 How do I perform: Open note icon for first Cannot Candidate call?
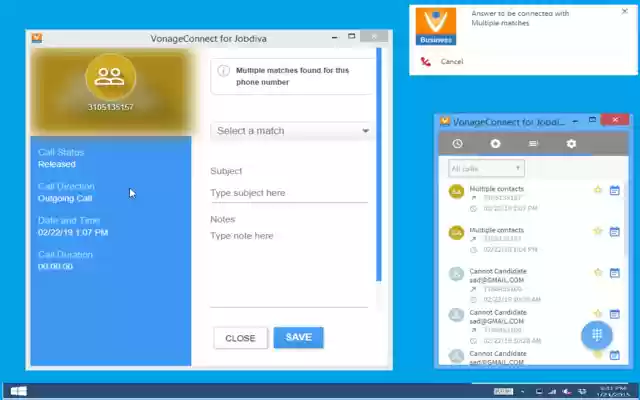coord(615,273)
